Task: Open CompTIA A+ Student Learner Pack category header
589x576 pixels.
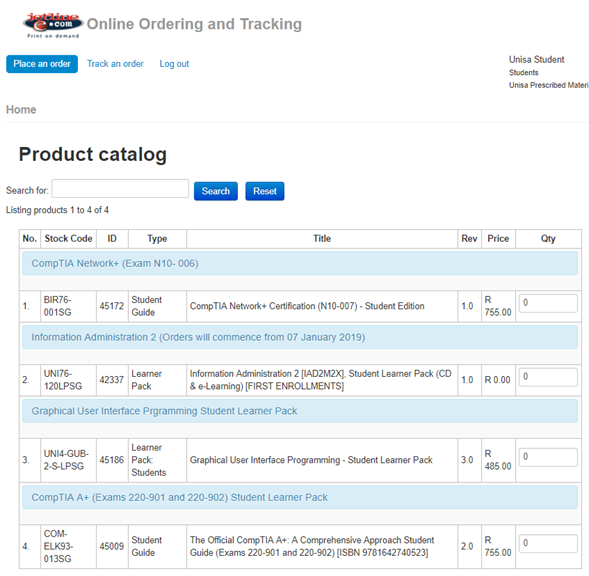Action: click(180, 497)
